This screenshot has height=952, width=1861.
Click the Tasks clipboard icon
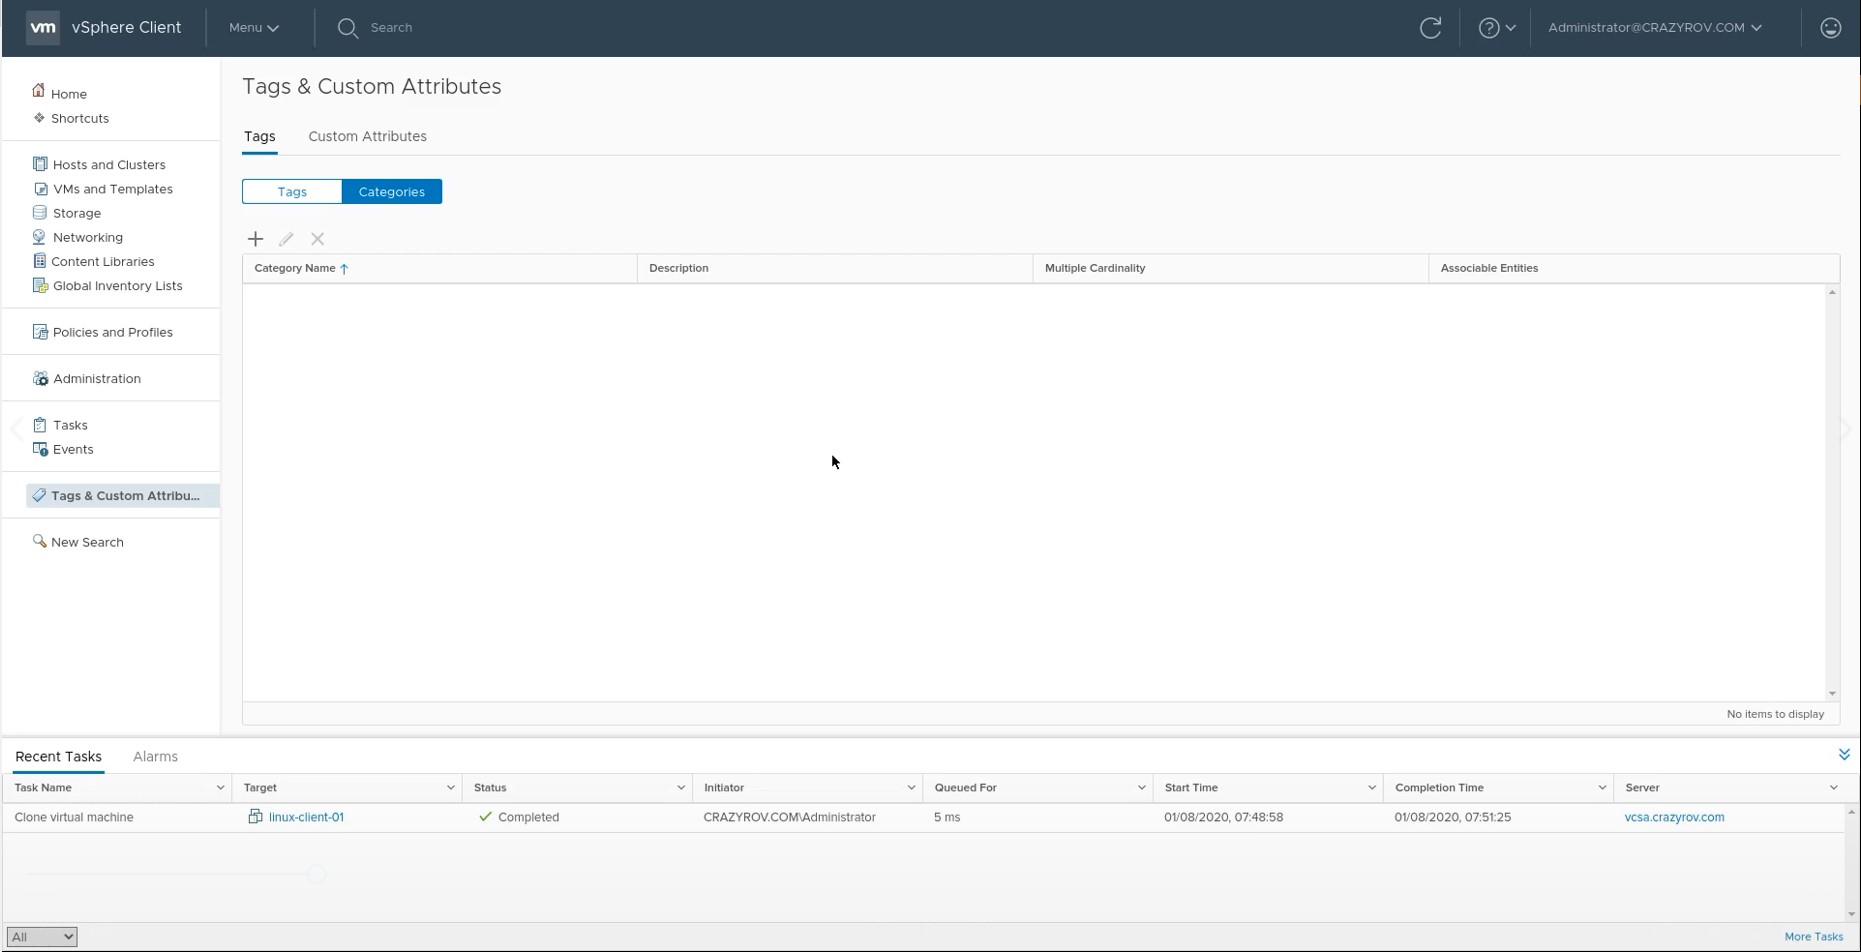click(40, 424)
